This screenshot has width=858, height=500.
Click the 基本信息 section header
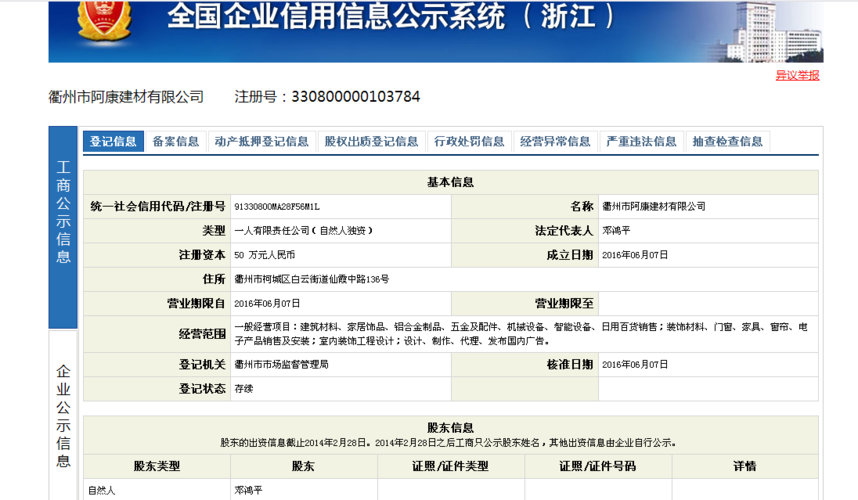tap(450, 182)
